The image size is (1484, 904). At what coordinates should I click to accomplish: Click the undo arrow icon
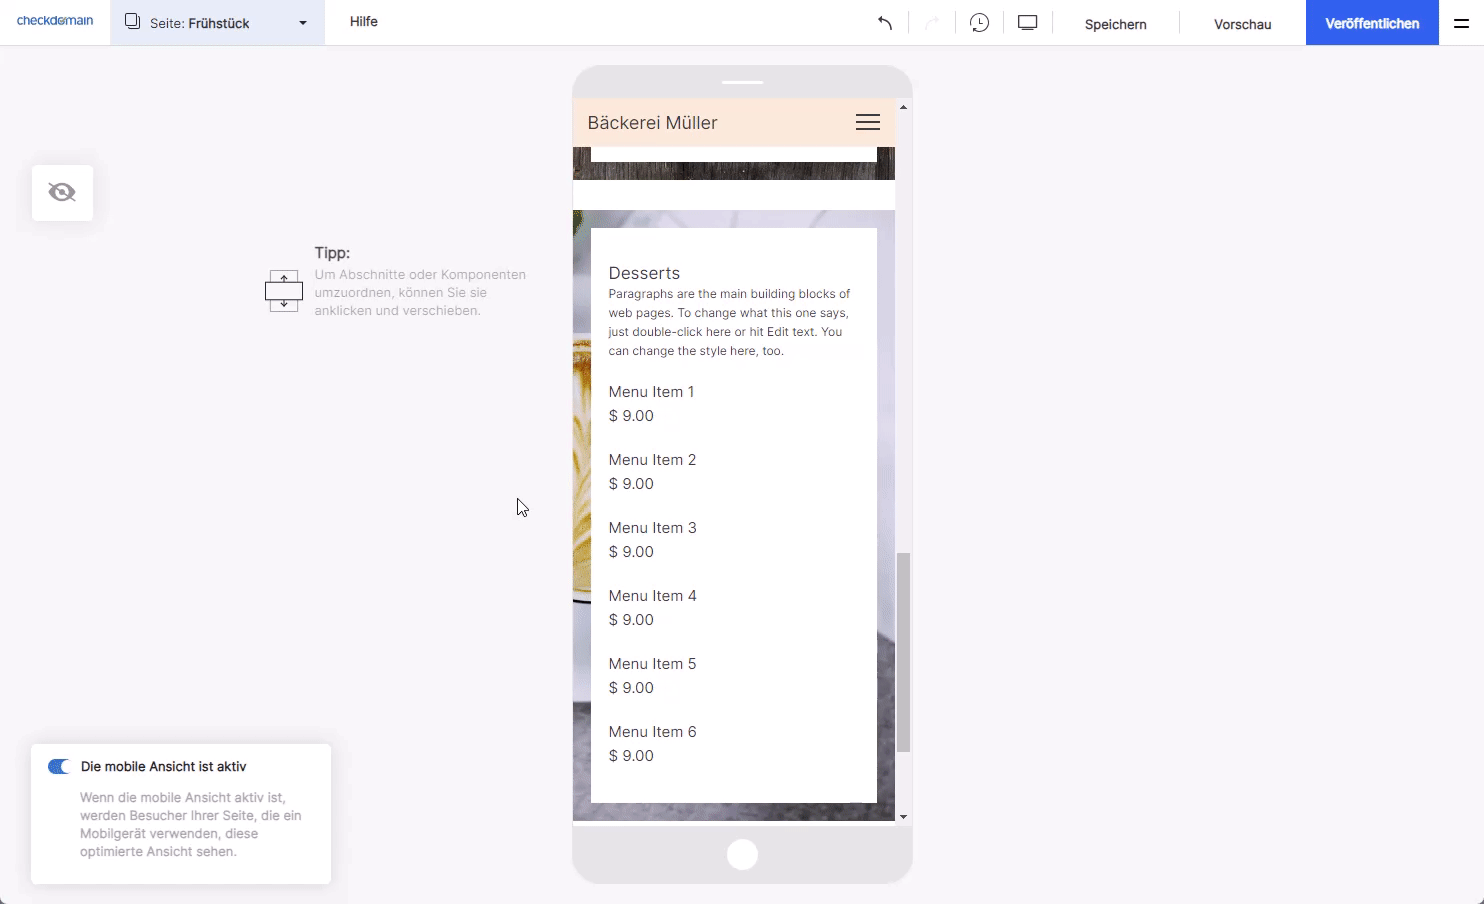(x=885, y=23)
